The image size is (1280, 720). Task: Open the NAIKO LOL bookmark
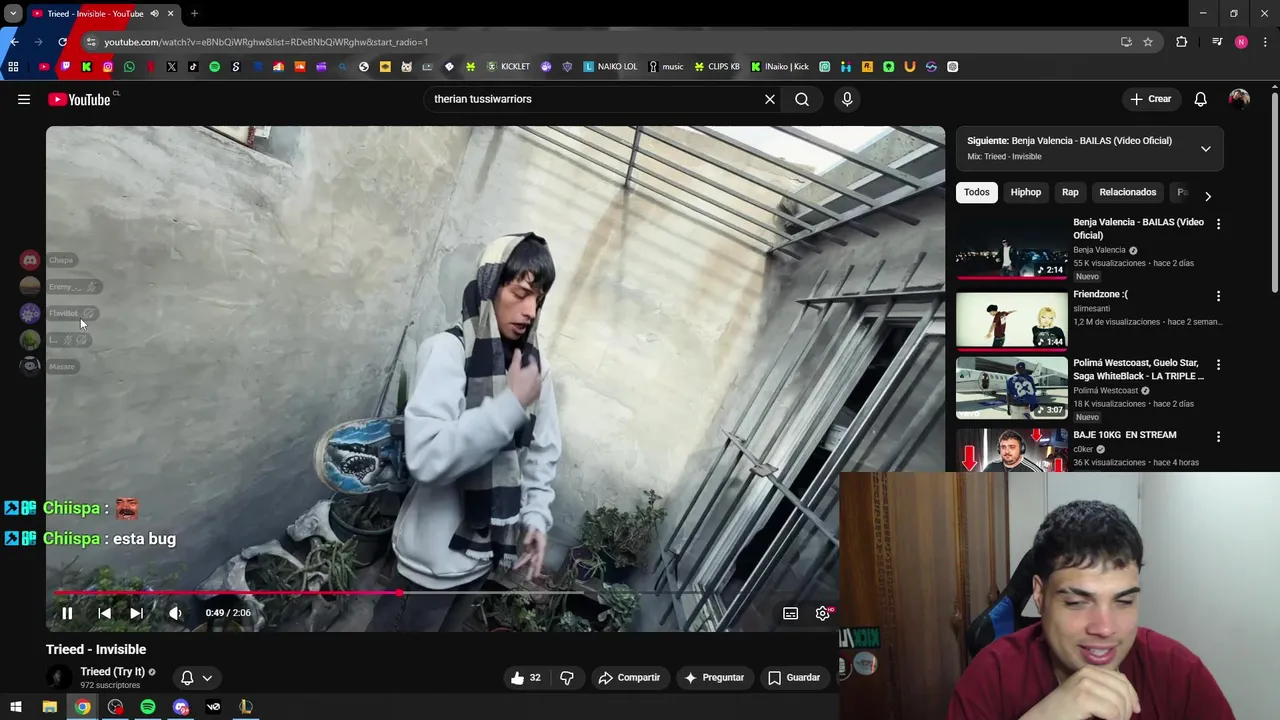pyautogui.click(x=610, y=67)
